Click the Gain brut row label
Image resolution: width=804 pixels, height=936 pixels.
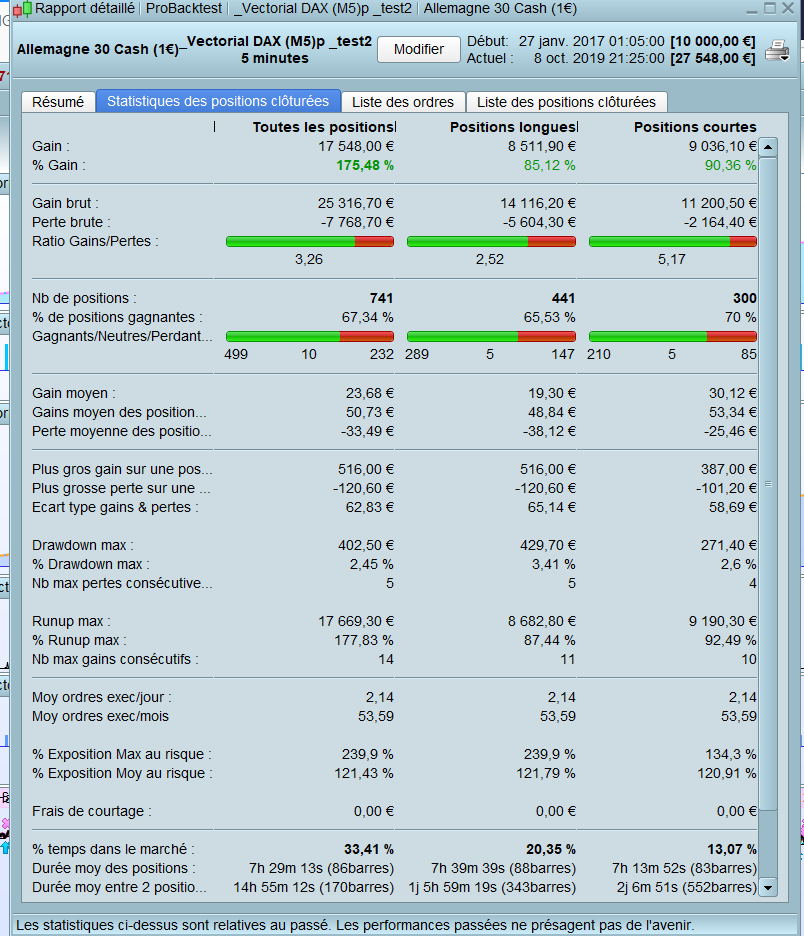click(66, 204)
